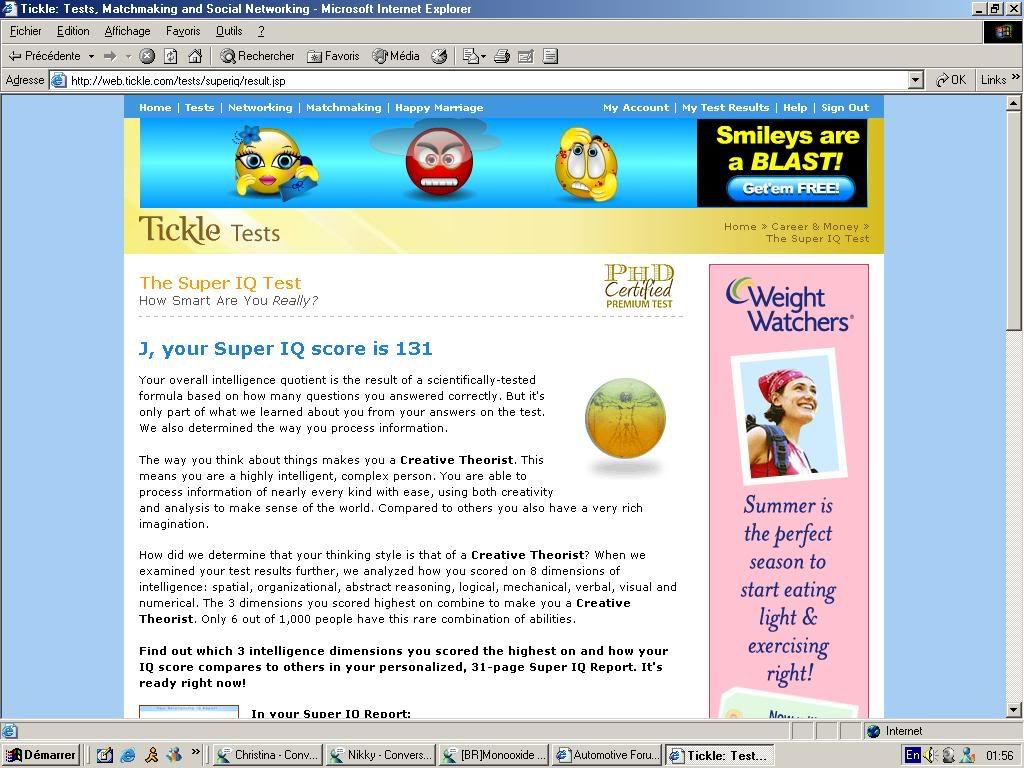Open the address bar dropdown arrow

coord(915,80)
